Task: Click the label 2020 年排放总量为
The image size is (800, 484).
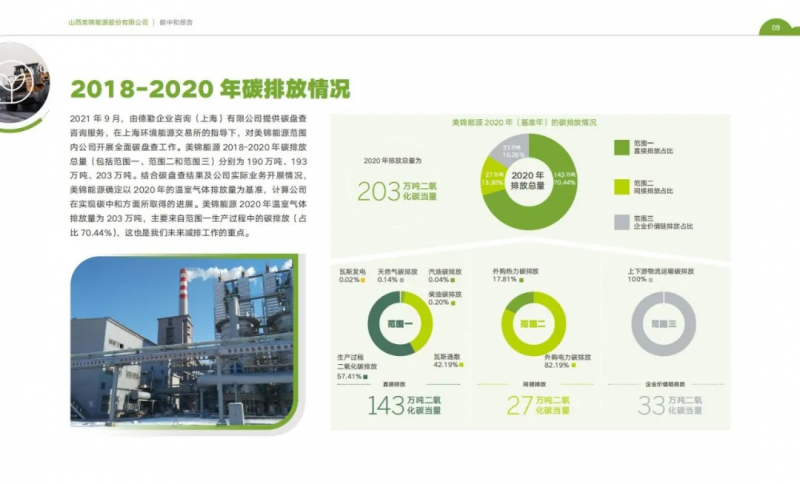Action: coord(393,161)
